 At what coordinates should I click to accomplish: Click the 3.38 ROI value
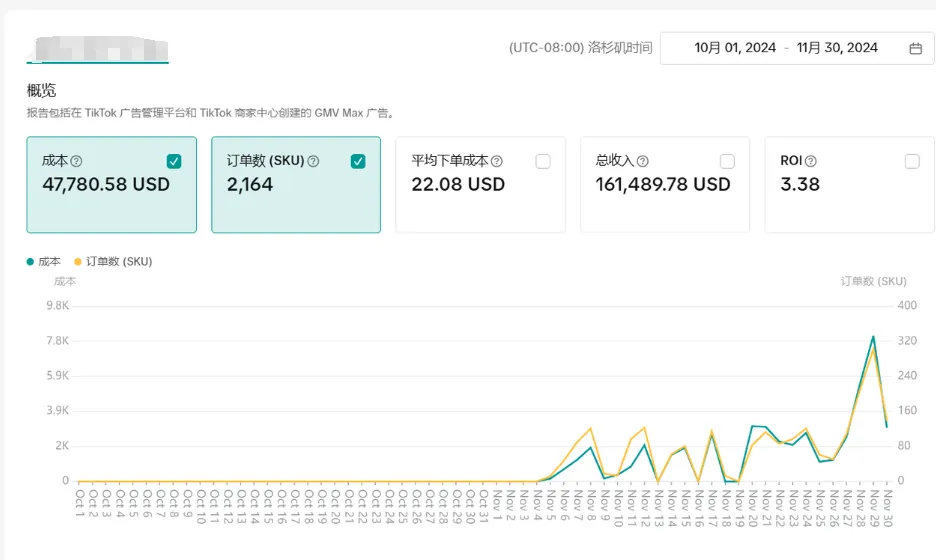(x=800, y=184)
